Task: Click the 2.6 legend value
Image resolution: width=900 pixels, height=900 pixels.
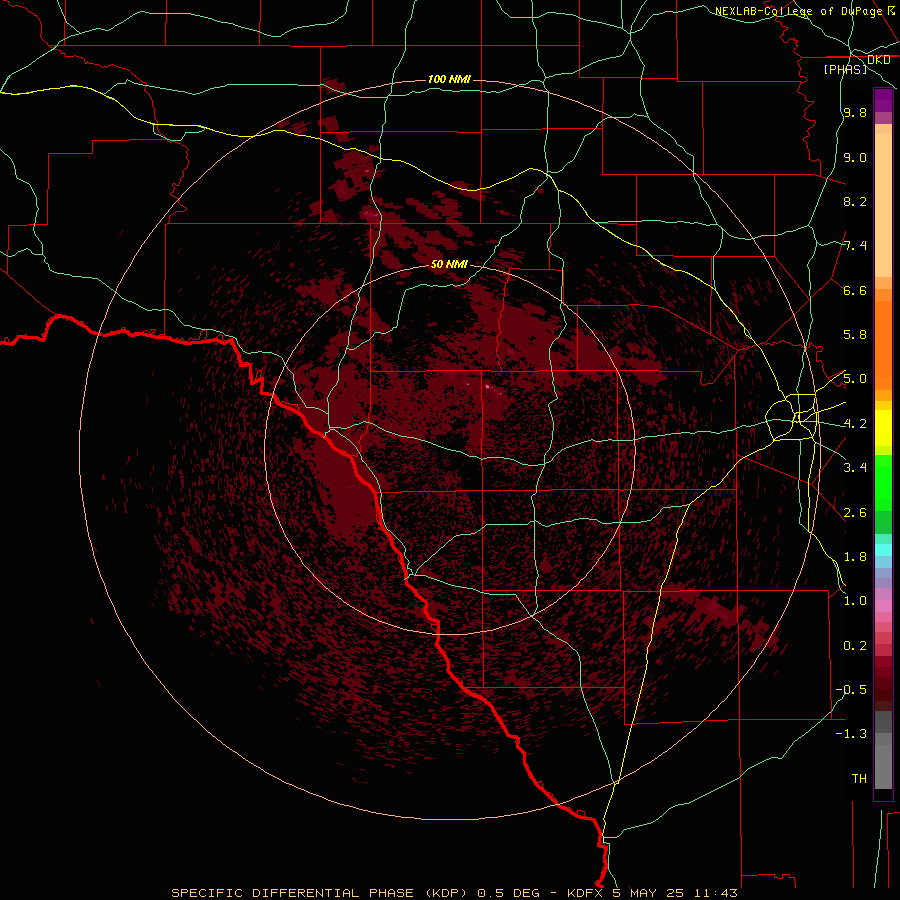Action: pyautogui.click(x=855, y=512)
